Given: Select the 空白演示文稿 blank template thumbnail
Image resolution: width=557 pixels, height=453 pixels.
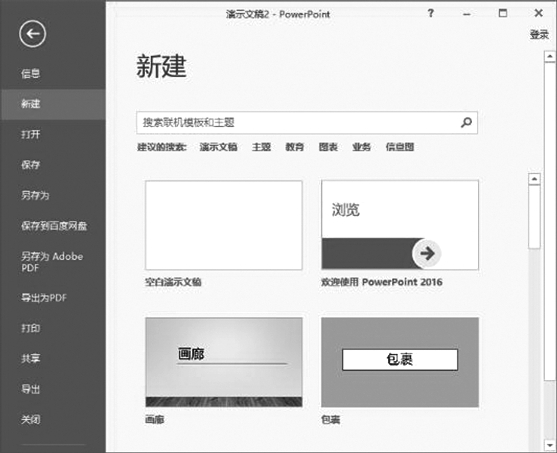Looking at the screenshot, I should [224, 225].
